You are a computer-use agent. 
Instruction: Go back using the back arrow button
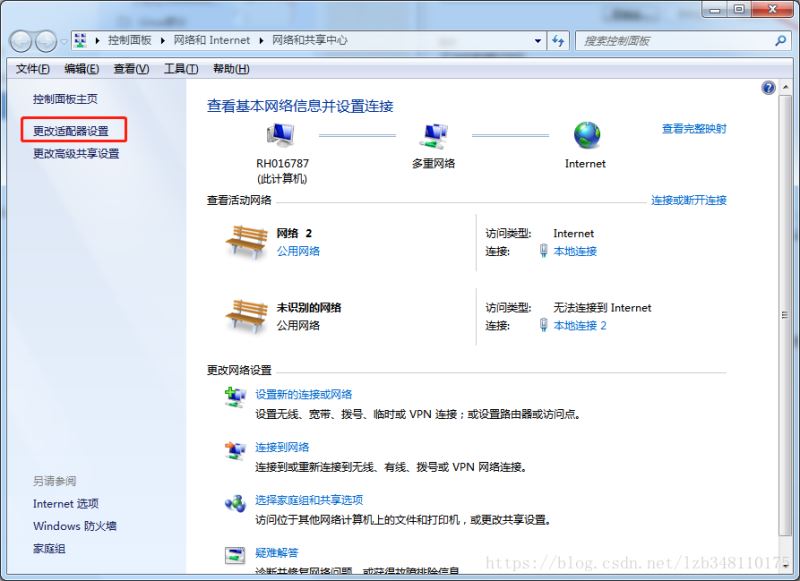(22, 41)
